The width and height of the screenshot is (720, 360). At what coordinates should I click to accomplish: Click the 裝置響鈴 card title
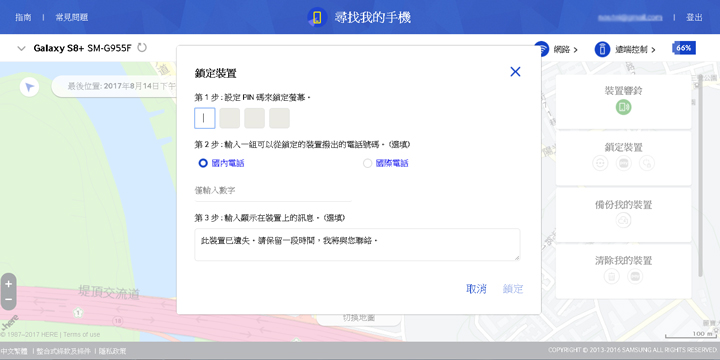coord(624,90)
